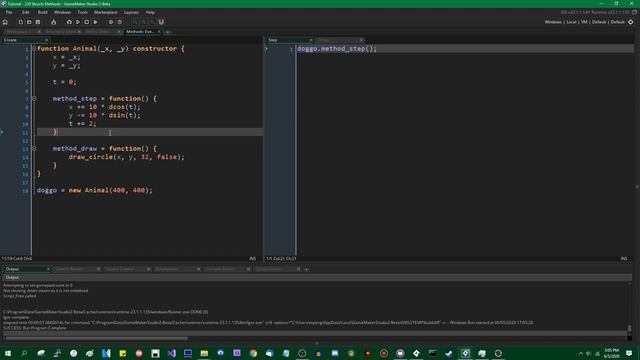
Task: Save the project with toolbar save icon
Action: click(x=38, y=22)
